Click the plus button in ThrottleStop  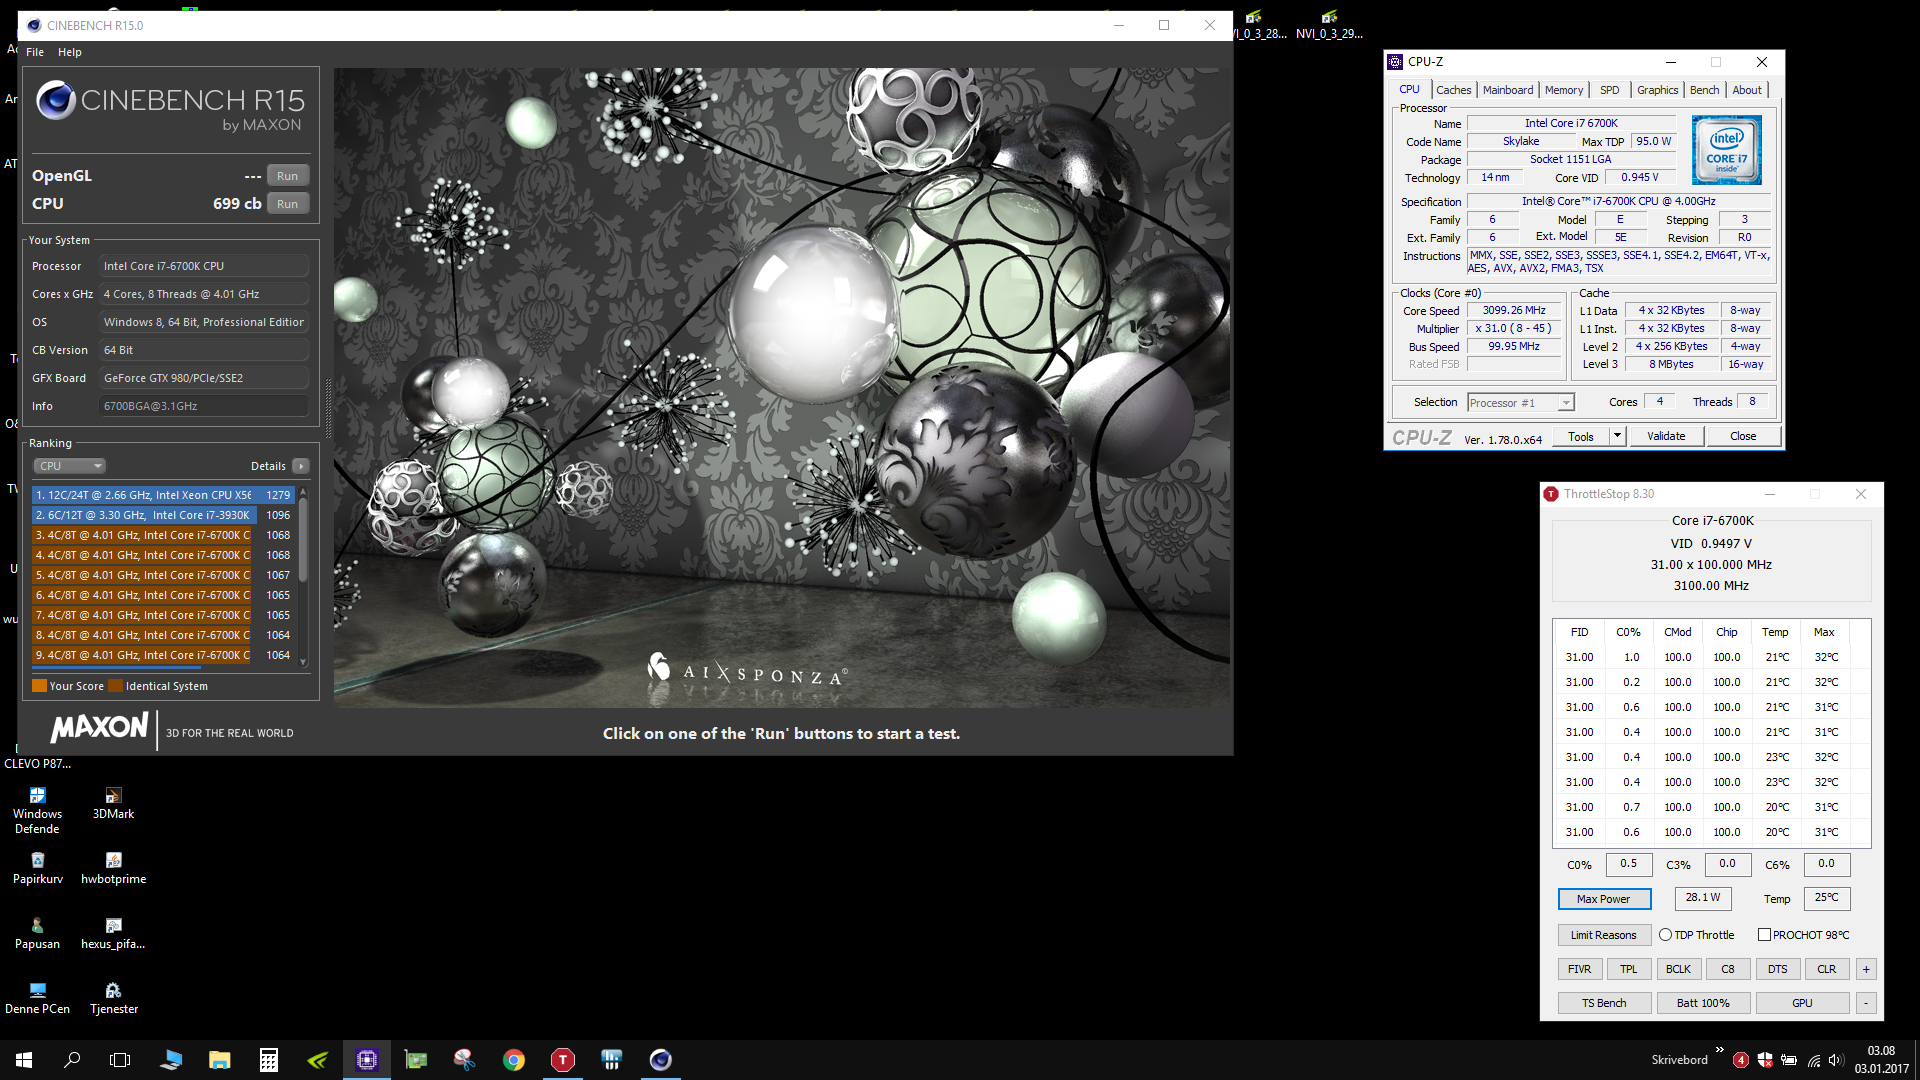click(1865, 969)
